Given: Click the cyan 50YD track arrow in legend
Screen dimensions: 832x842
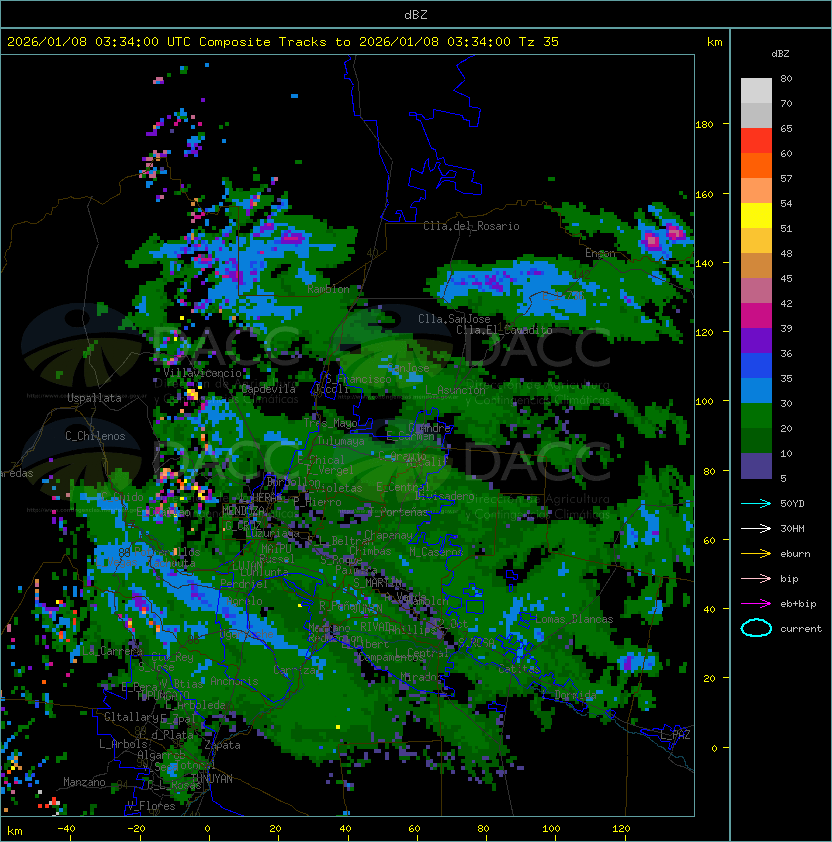Looking at the screenshot, I should (x=756, y=504).
